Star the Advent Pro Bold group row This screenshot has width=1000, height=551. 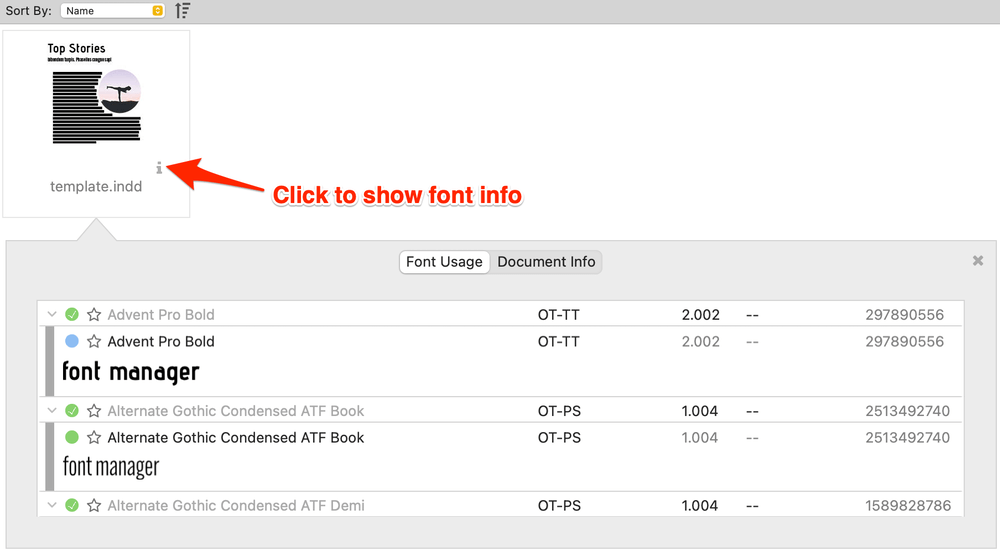[x=94, y=314]
